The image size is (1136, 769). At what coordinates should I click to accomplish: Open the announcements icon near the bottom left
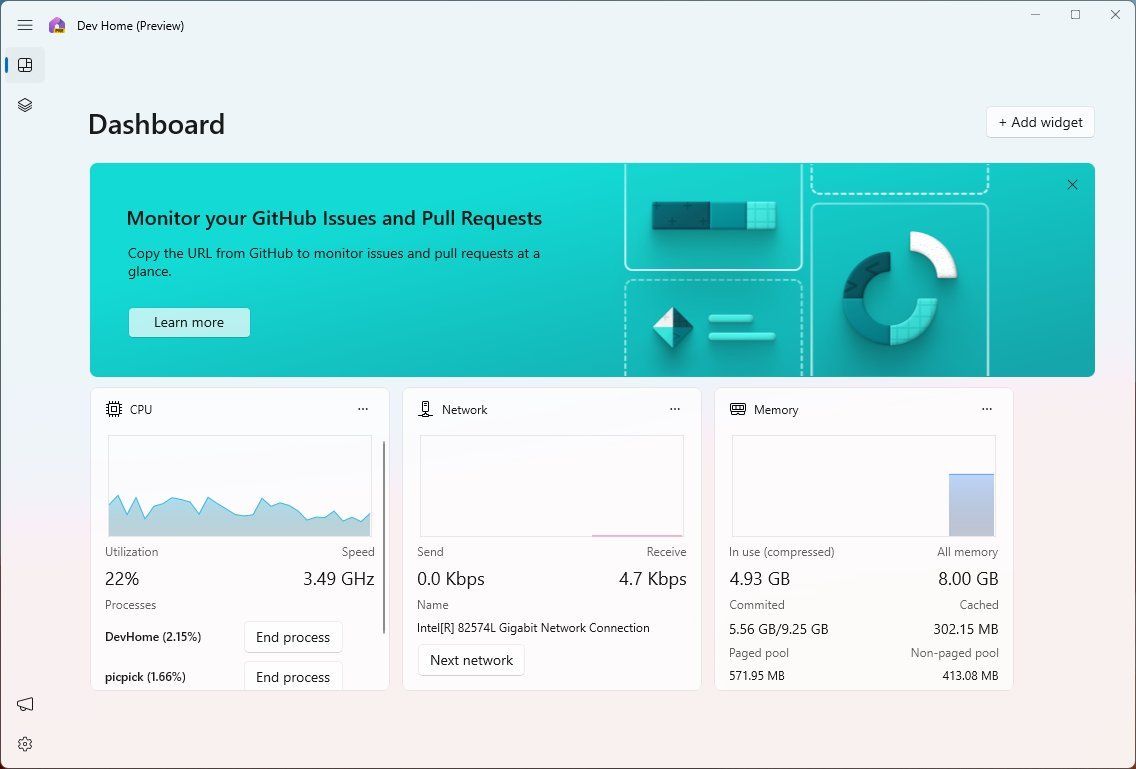click(x=24, y=704)
